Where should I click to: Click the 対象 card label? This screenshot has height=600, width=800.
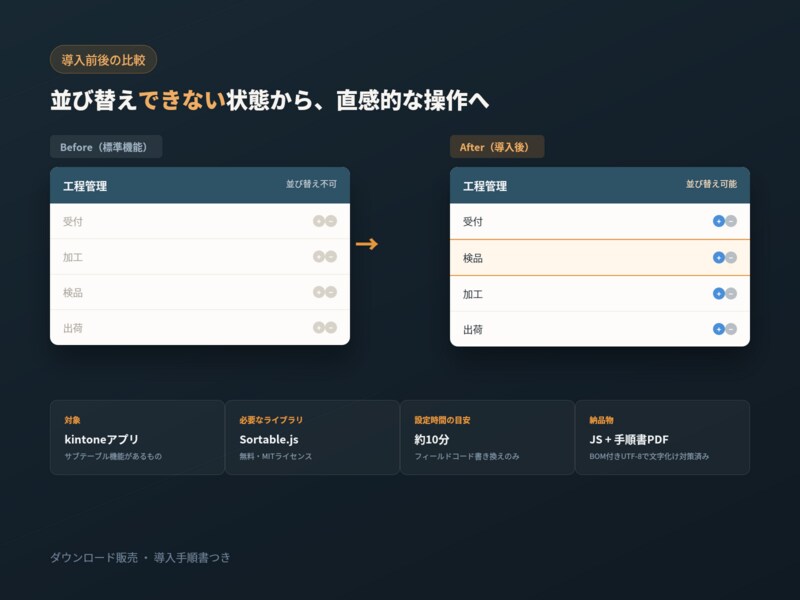coord(72,420)
